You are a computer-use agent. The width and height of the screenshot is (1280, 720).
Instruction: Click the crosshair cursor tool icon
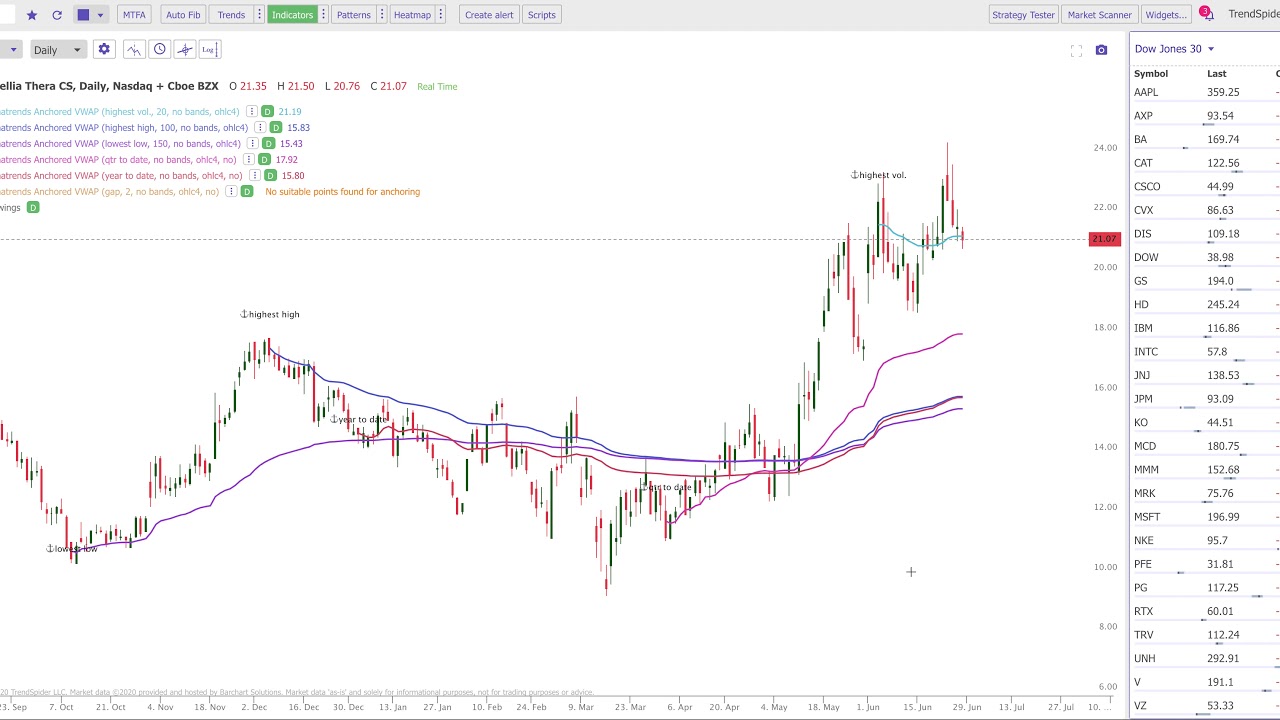[x=184, y=50]
